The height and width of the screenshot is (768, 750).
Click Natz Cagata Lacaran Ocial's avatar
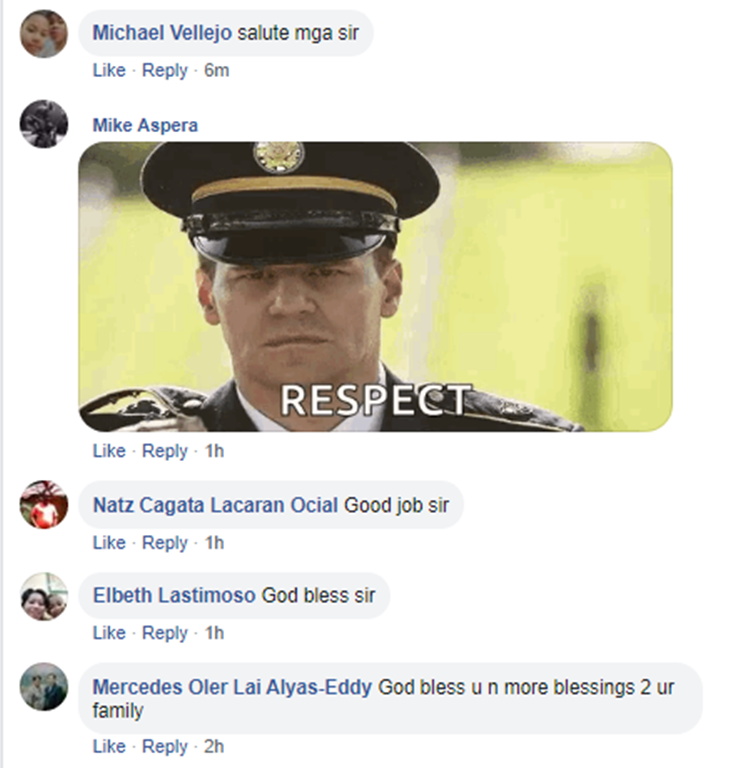pyautogui.click(x=44, y=504)
